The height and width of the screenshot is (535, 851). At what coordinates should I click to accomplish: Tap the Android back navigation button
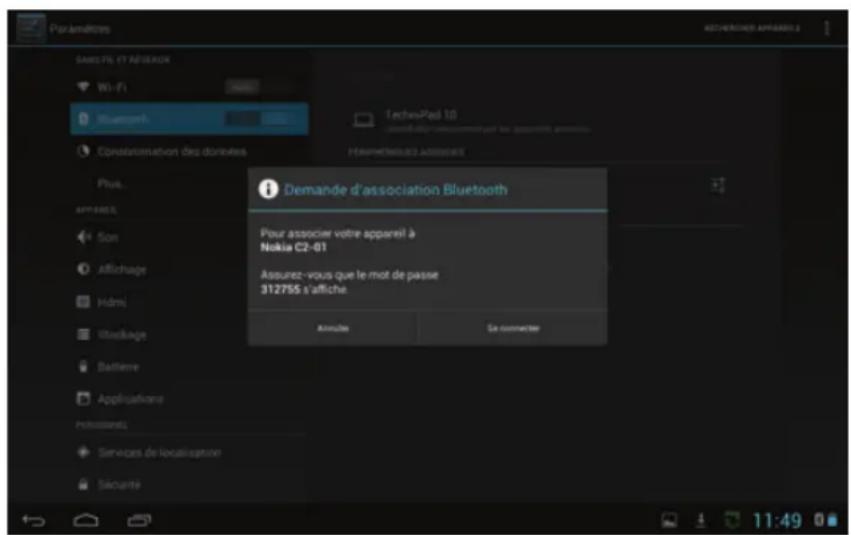tap(33, 520)
